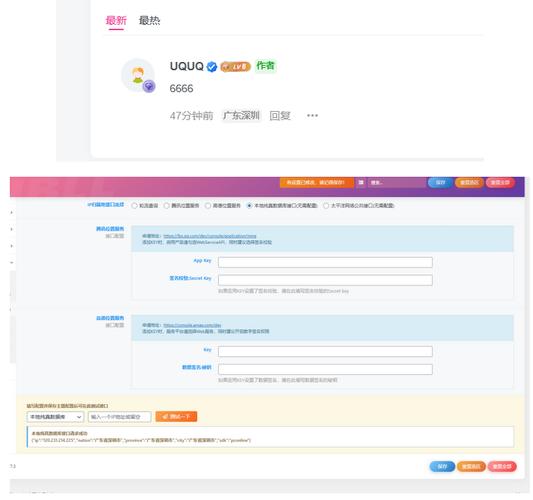Open UQUQ's avatar image
Image resolution: width=533 pixels, height=500 pixels.
click(138, 75)
